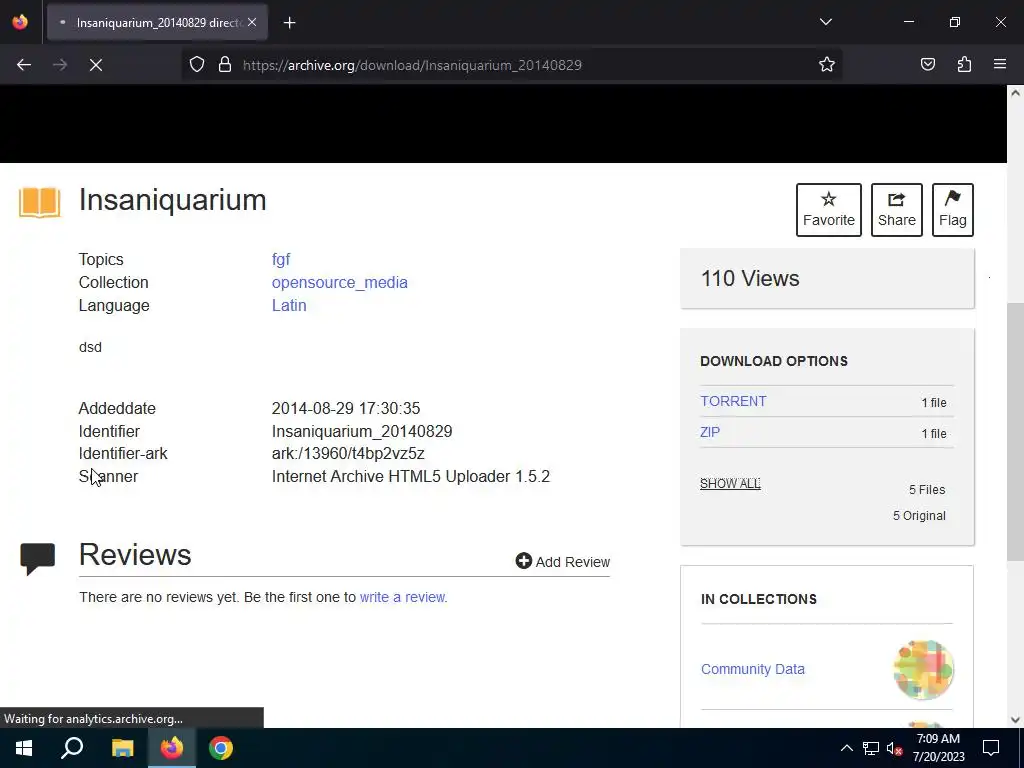Download the TORRENT file option
Screen dimensions: 1024x768
click(733, 401)
